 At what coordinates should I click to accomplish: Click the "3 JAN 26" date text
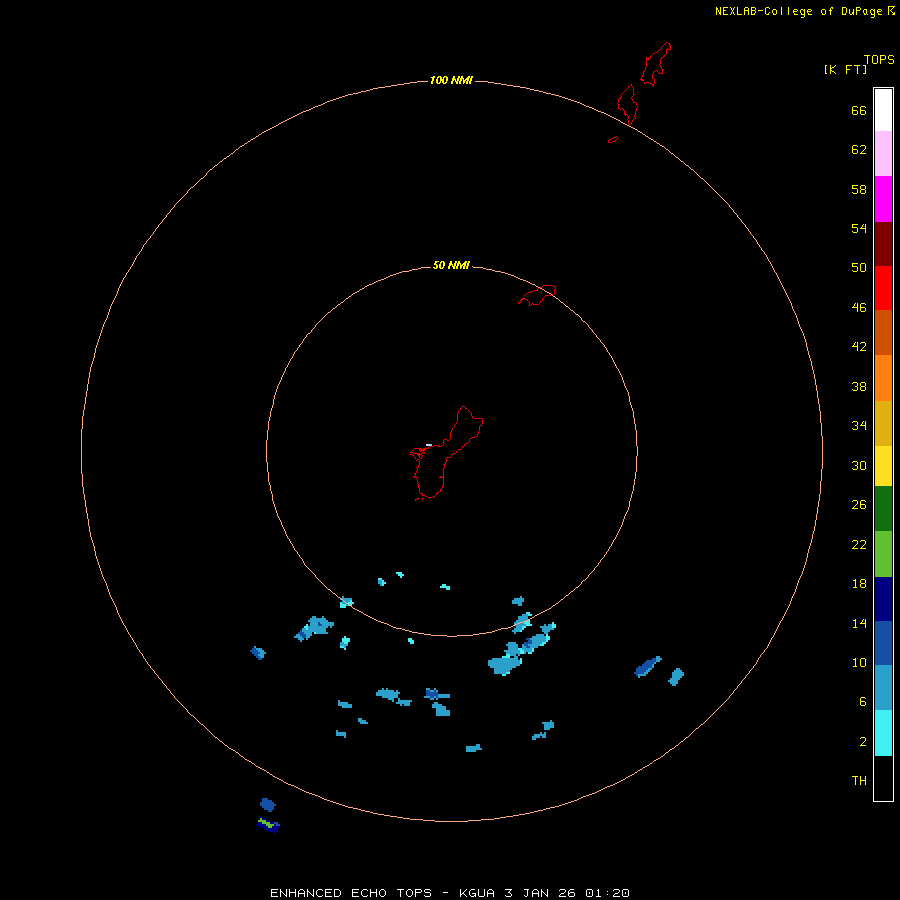pos(541,893)
